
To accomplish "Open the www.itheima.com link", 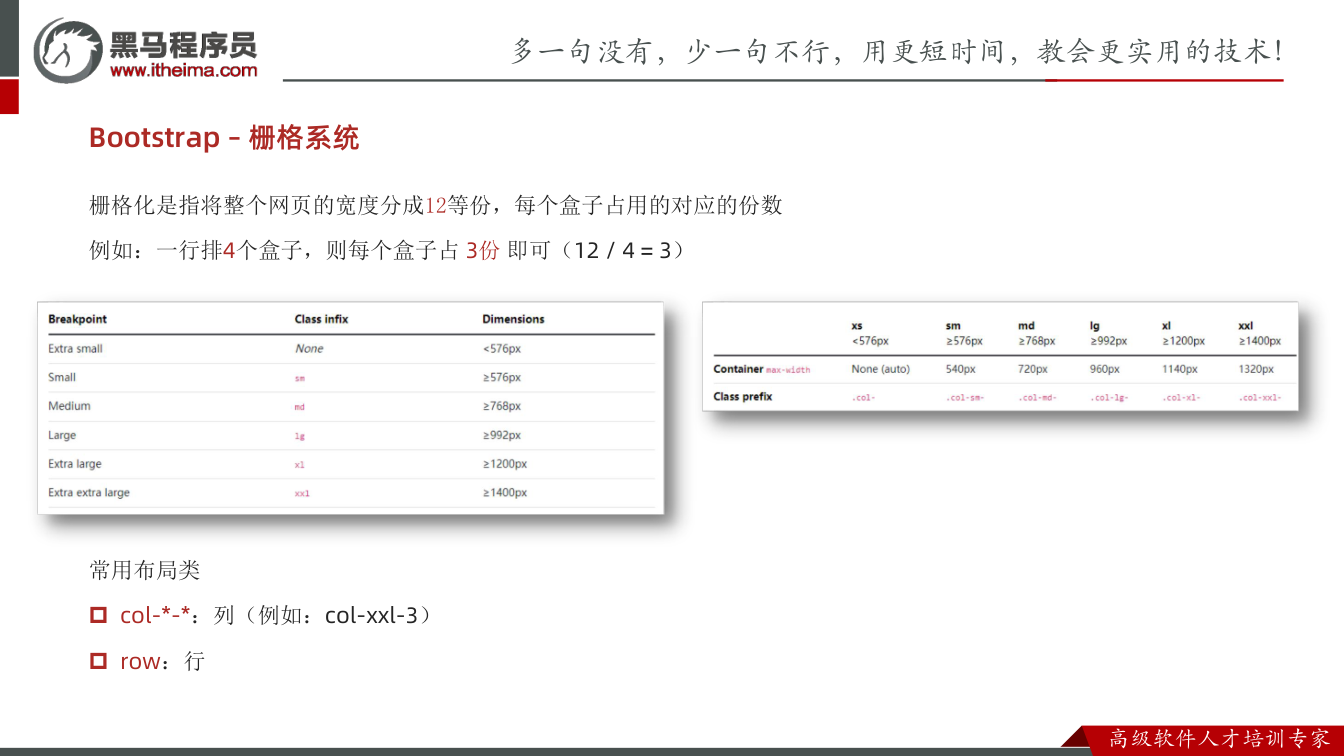I will click(183, 70).
